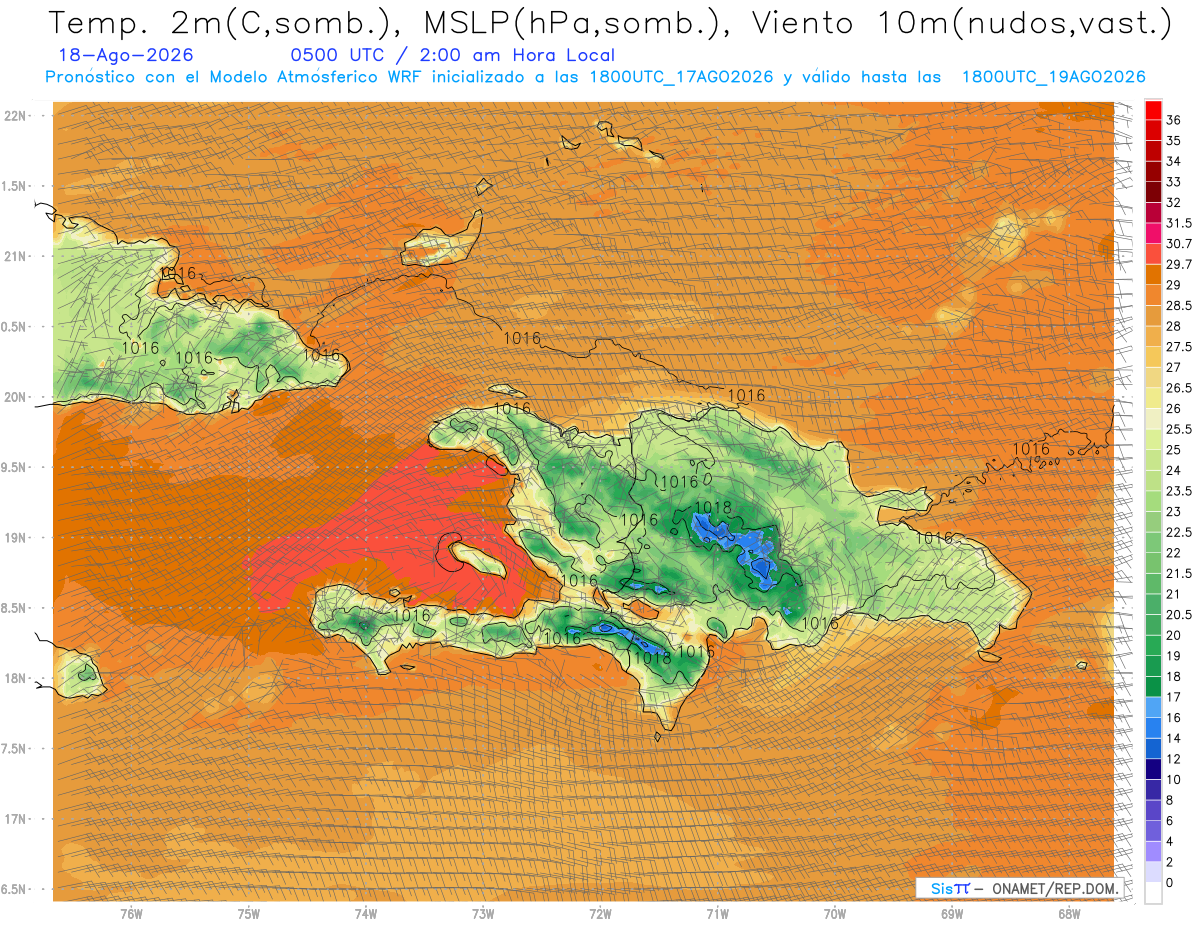
Task: Click the '75W' longitude axis label
Action: coord(249,914)
